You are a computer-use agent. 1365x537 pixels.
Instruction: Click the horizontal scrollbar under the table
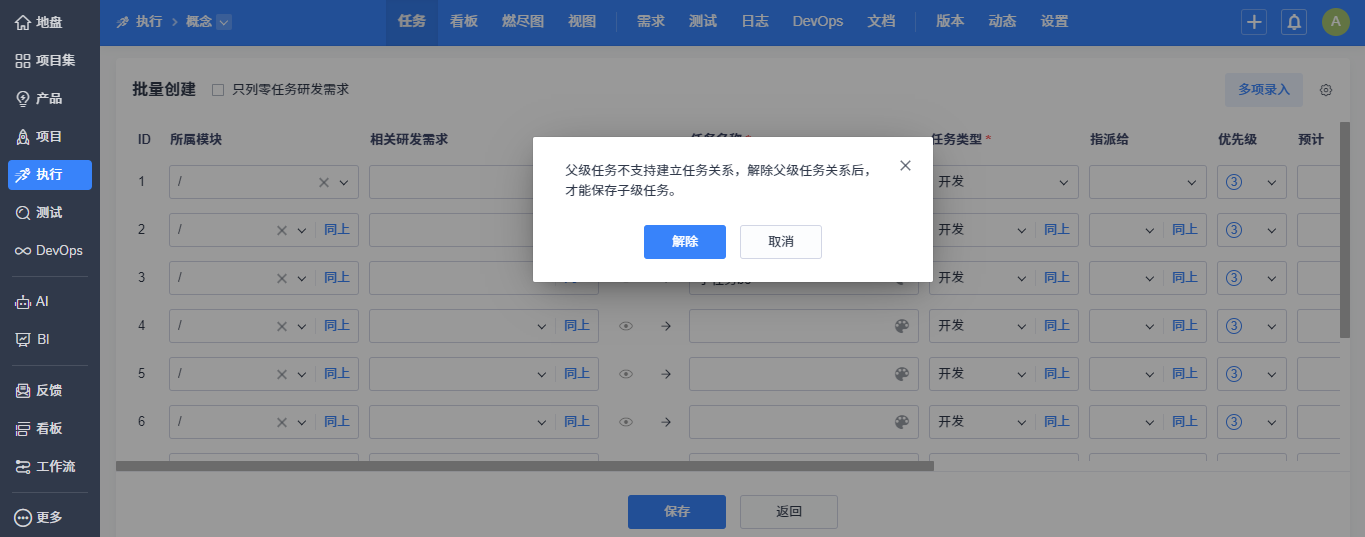[x=525, y=466]
